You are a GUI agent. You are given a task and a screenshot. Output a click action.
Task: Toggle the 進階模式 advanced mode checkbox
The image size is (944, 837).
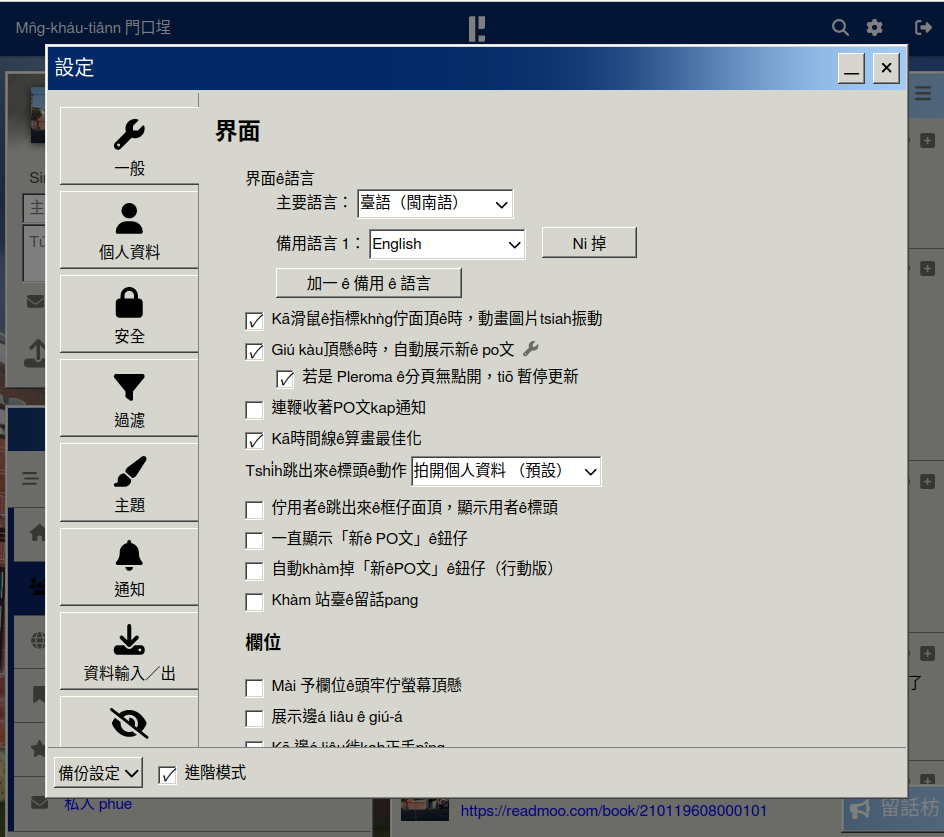click(x=167, y=774)
